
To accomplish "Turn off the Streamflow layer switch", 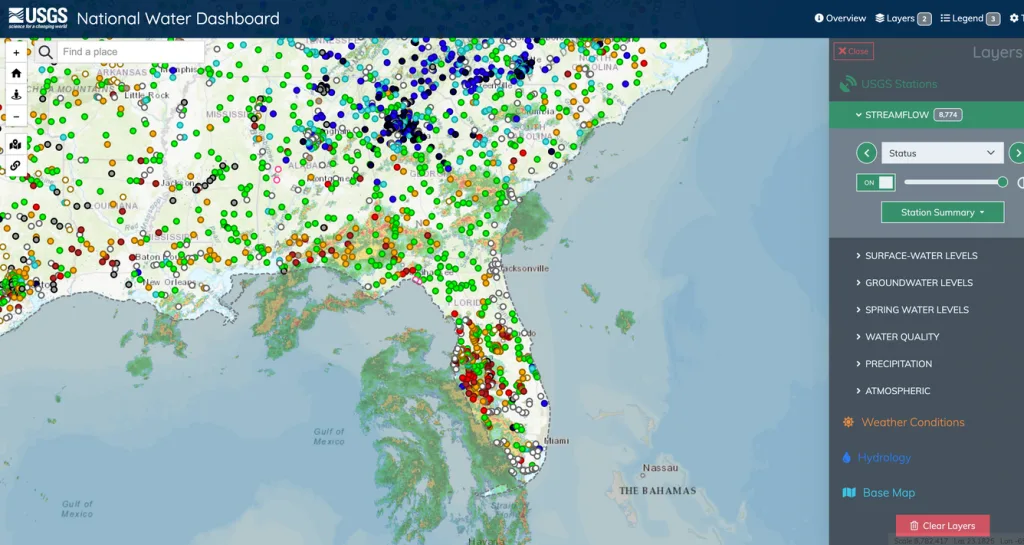I will coord(876,182).
